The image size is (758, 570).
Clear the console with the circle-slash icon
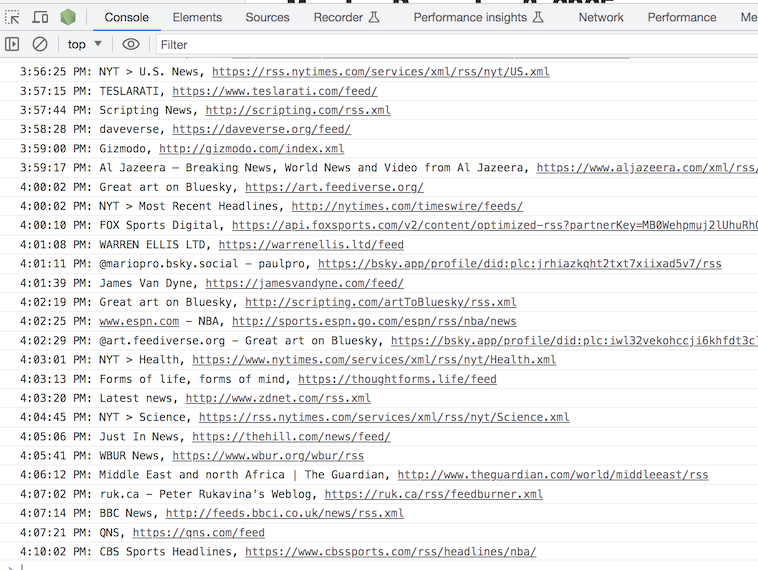(40, 44)
